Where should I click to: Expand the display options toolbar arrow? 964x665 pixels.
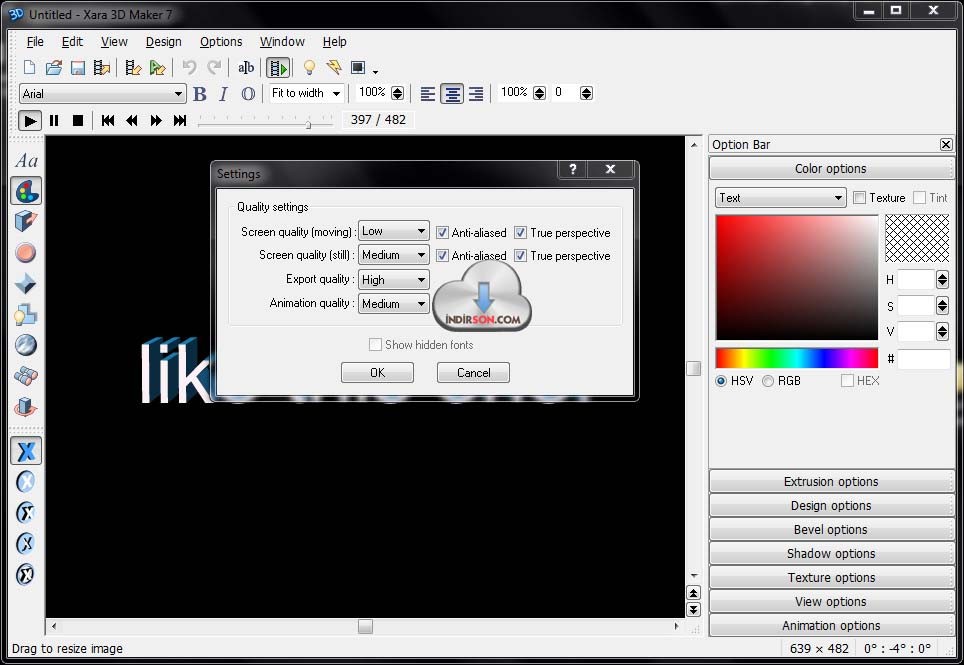click(375, 71)
